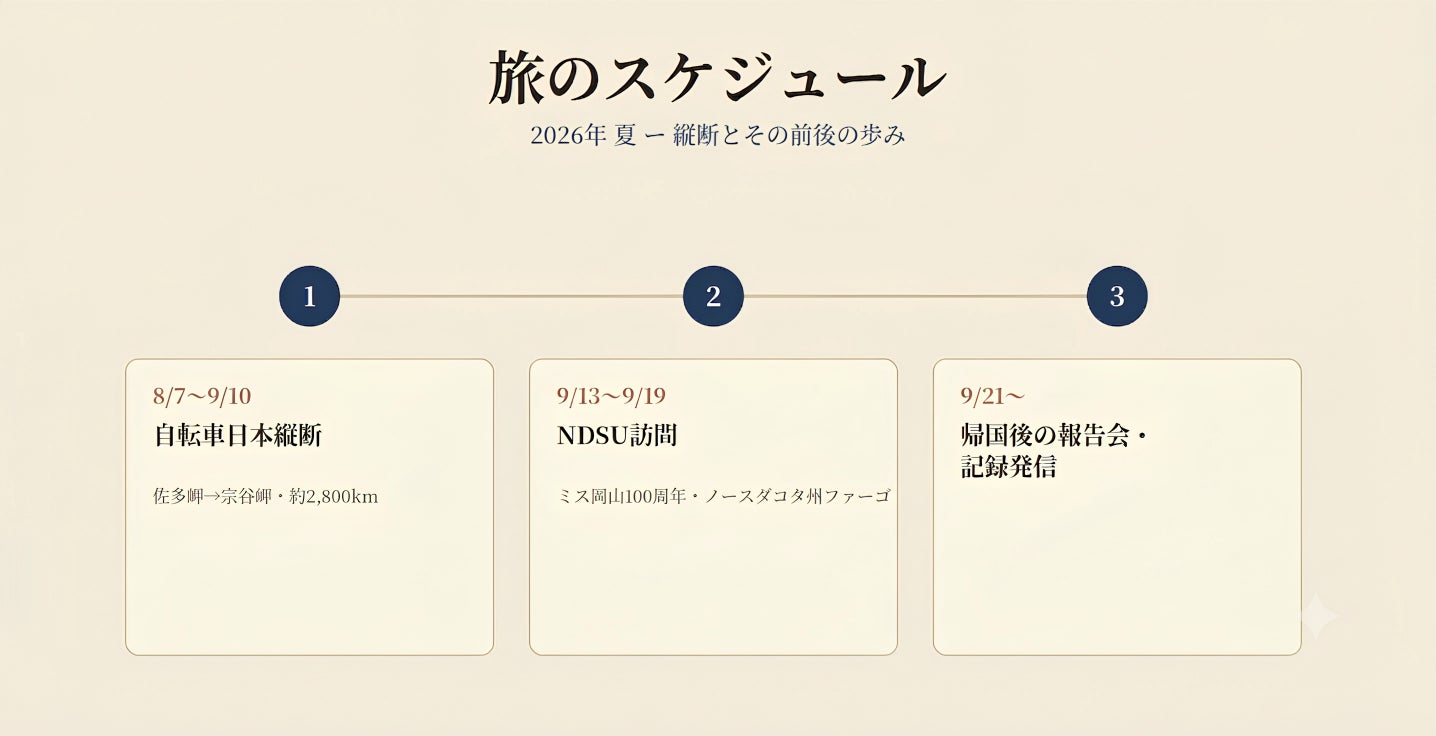This screenshot has height=736, width=1436.
Task: Select the 9/13〜9/19 date label
Action: [x=611, y=396]
